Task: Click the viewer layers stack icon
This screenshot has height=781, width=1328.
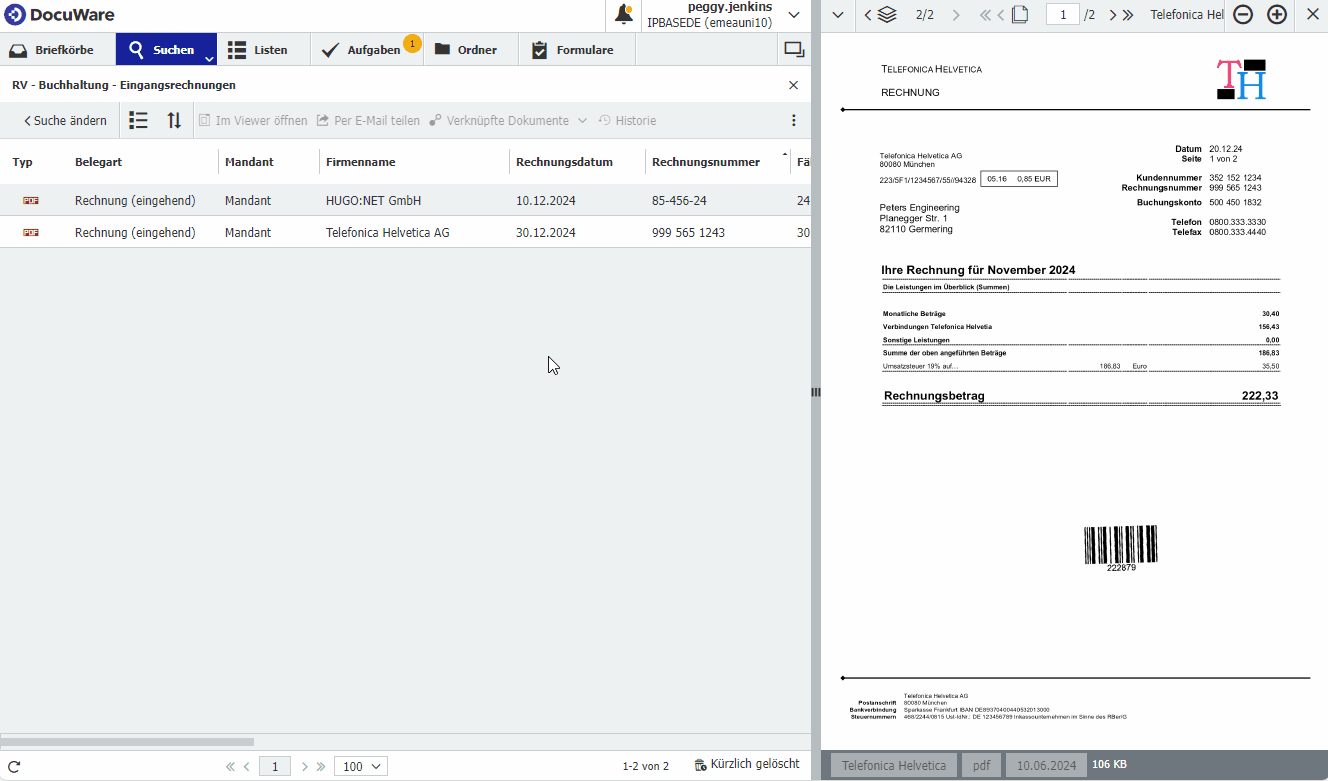Action: pos(887,15)
